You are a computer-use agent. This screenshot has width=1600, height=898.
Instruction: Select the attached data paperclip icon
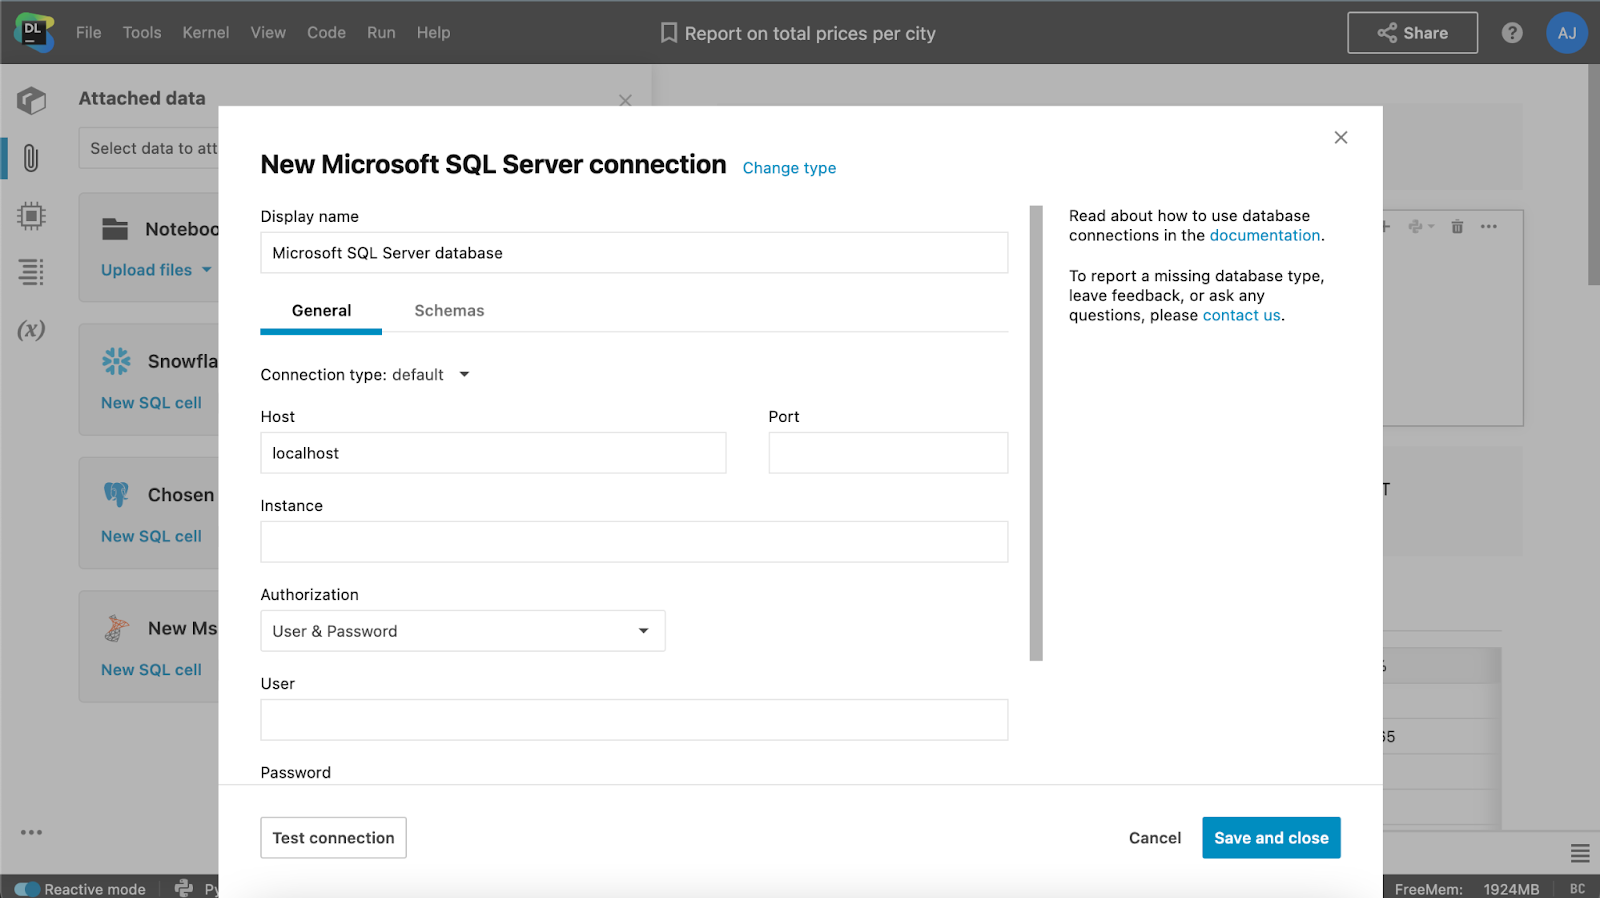pyautogui.click(x=31, y=158)
